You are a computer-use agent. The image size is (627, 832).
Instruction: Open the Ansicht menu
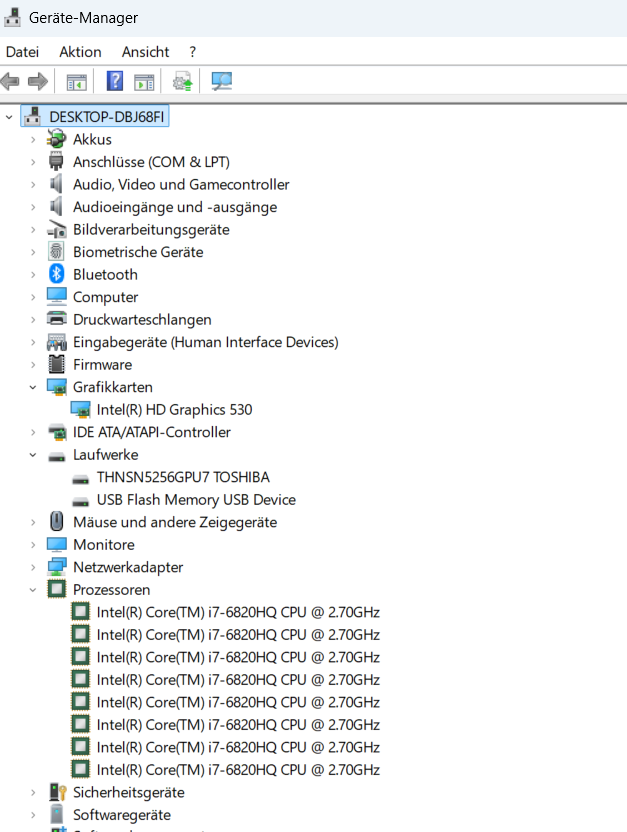click(145, 52)
